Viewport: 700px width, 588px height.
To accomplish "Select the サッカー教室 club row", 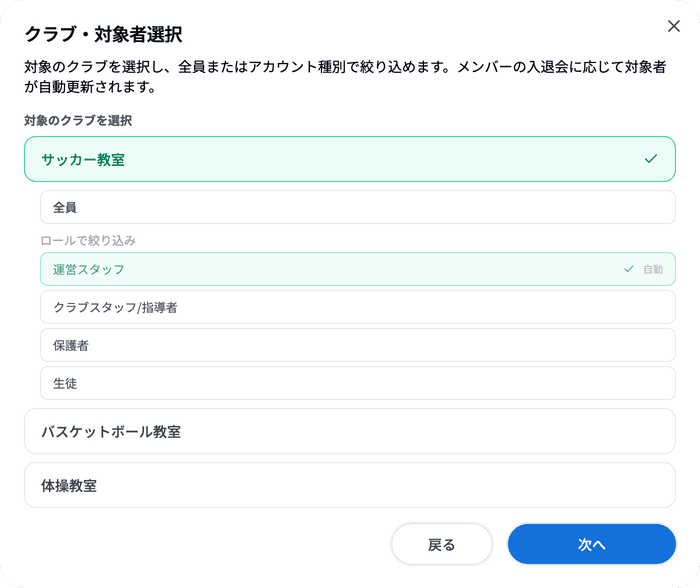I will pyautogui.click(x=350, y=159).
